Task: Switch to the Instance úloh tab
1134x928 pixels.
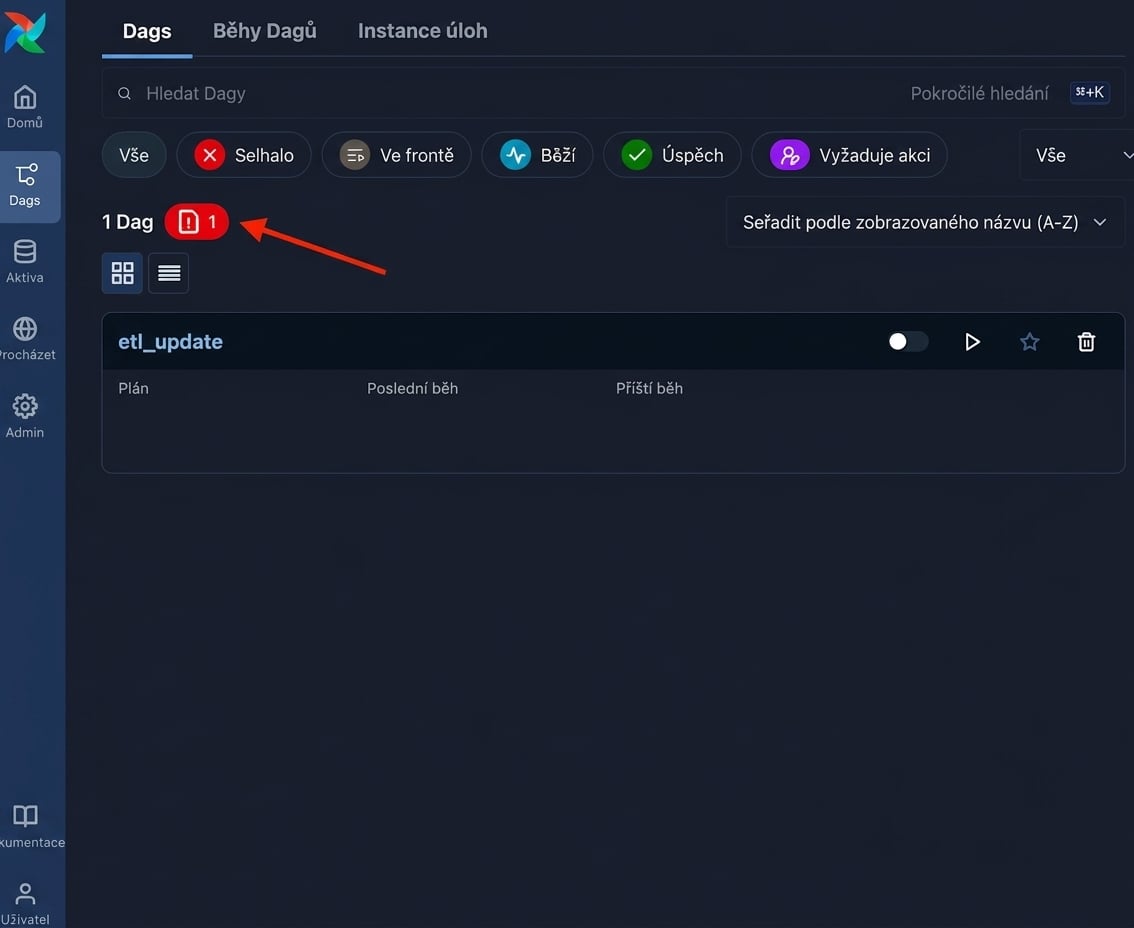Action: 422,31
